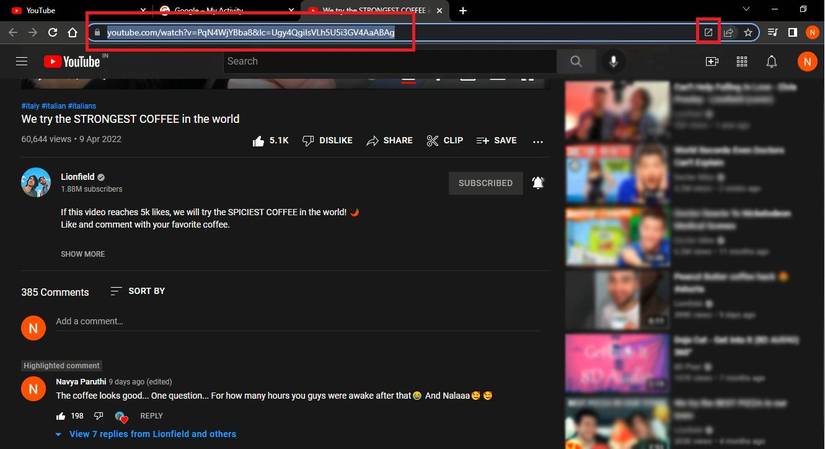The width and height of the screenshot is (825, 449).
Task: Open Navya Paruthi commenter name link
Action: click(x=81, y=382)
